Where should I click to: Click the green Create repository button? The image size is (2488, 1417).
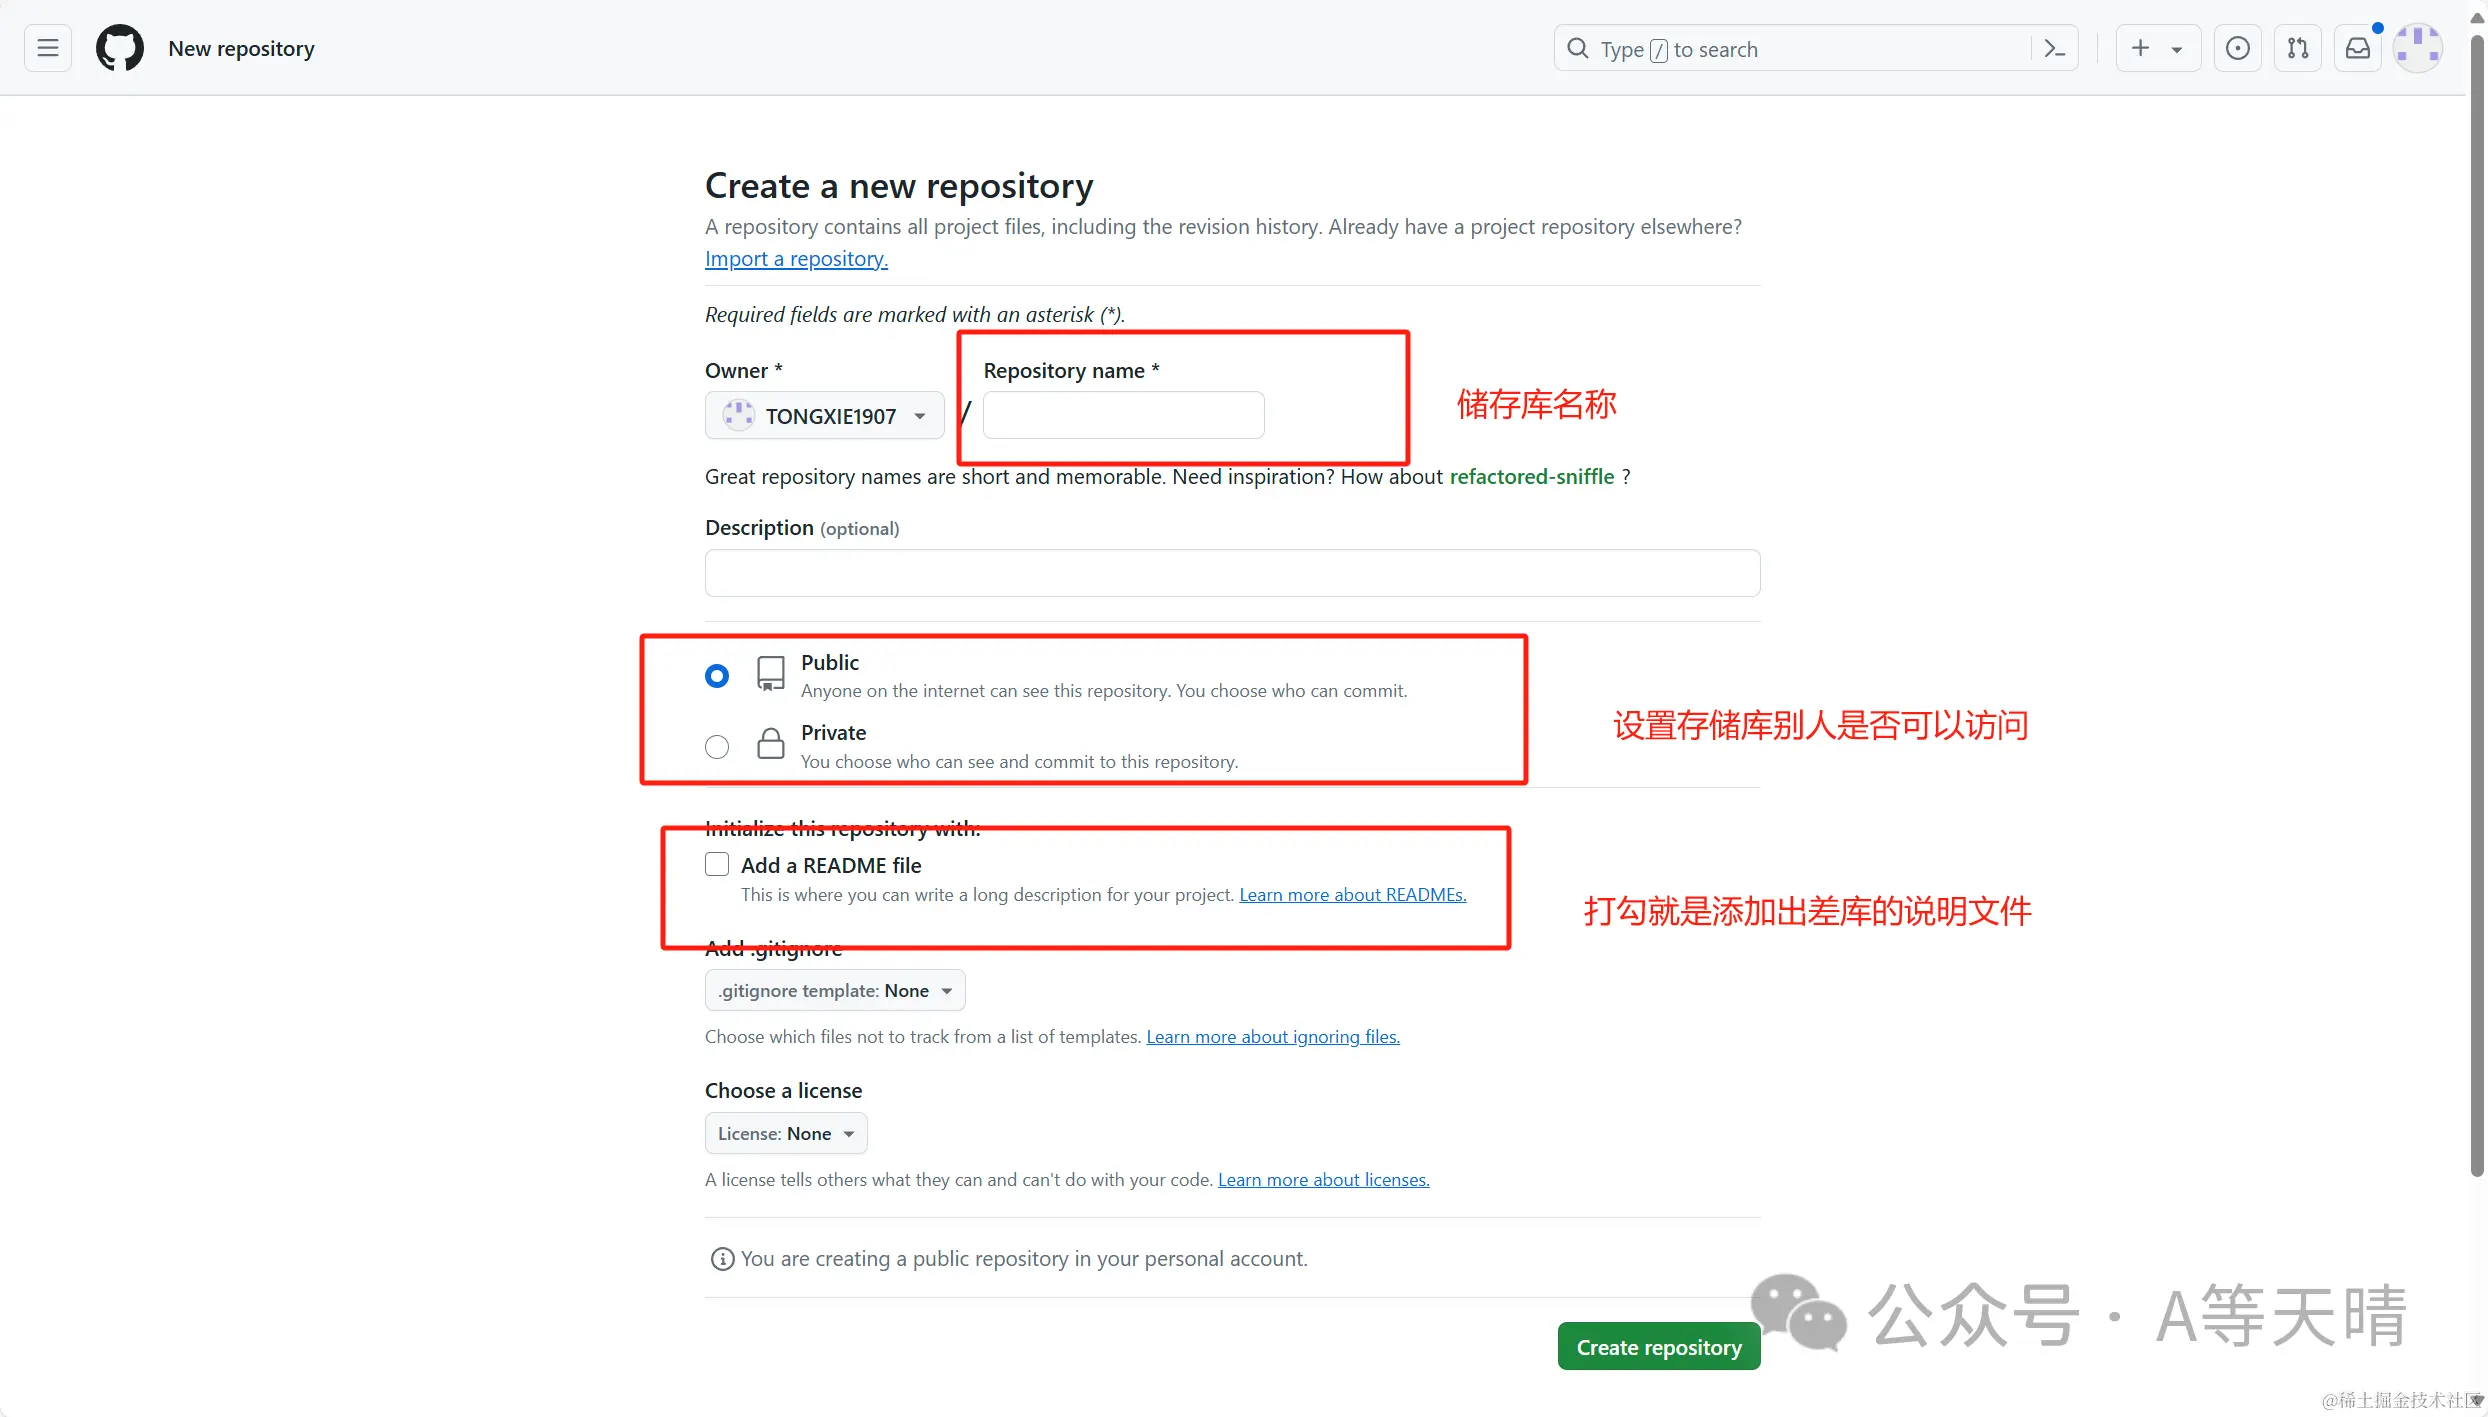click(1658, 1347)
